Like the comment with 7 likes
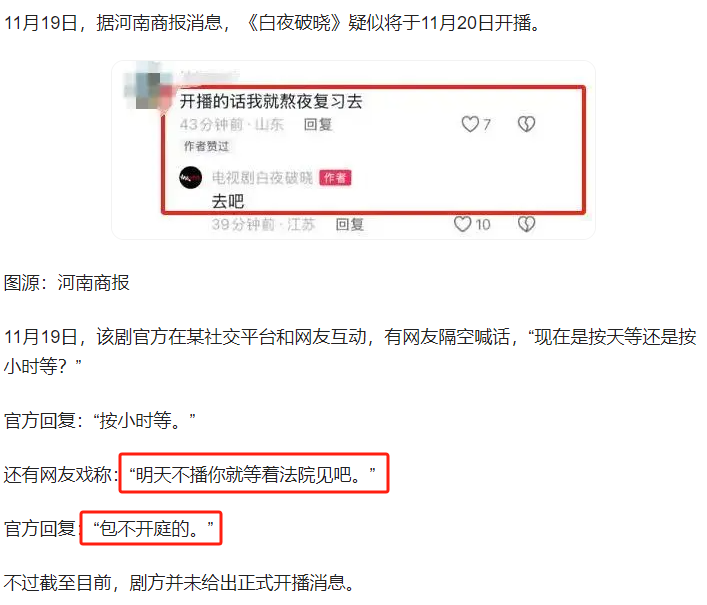Viewport: 707px width, 605px height. [470, 124]
